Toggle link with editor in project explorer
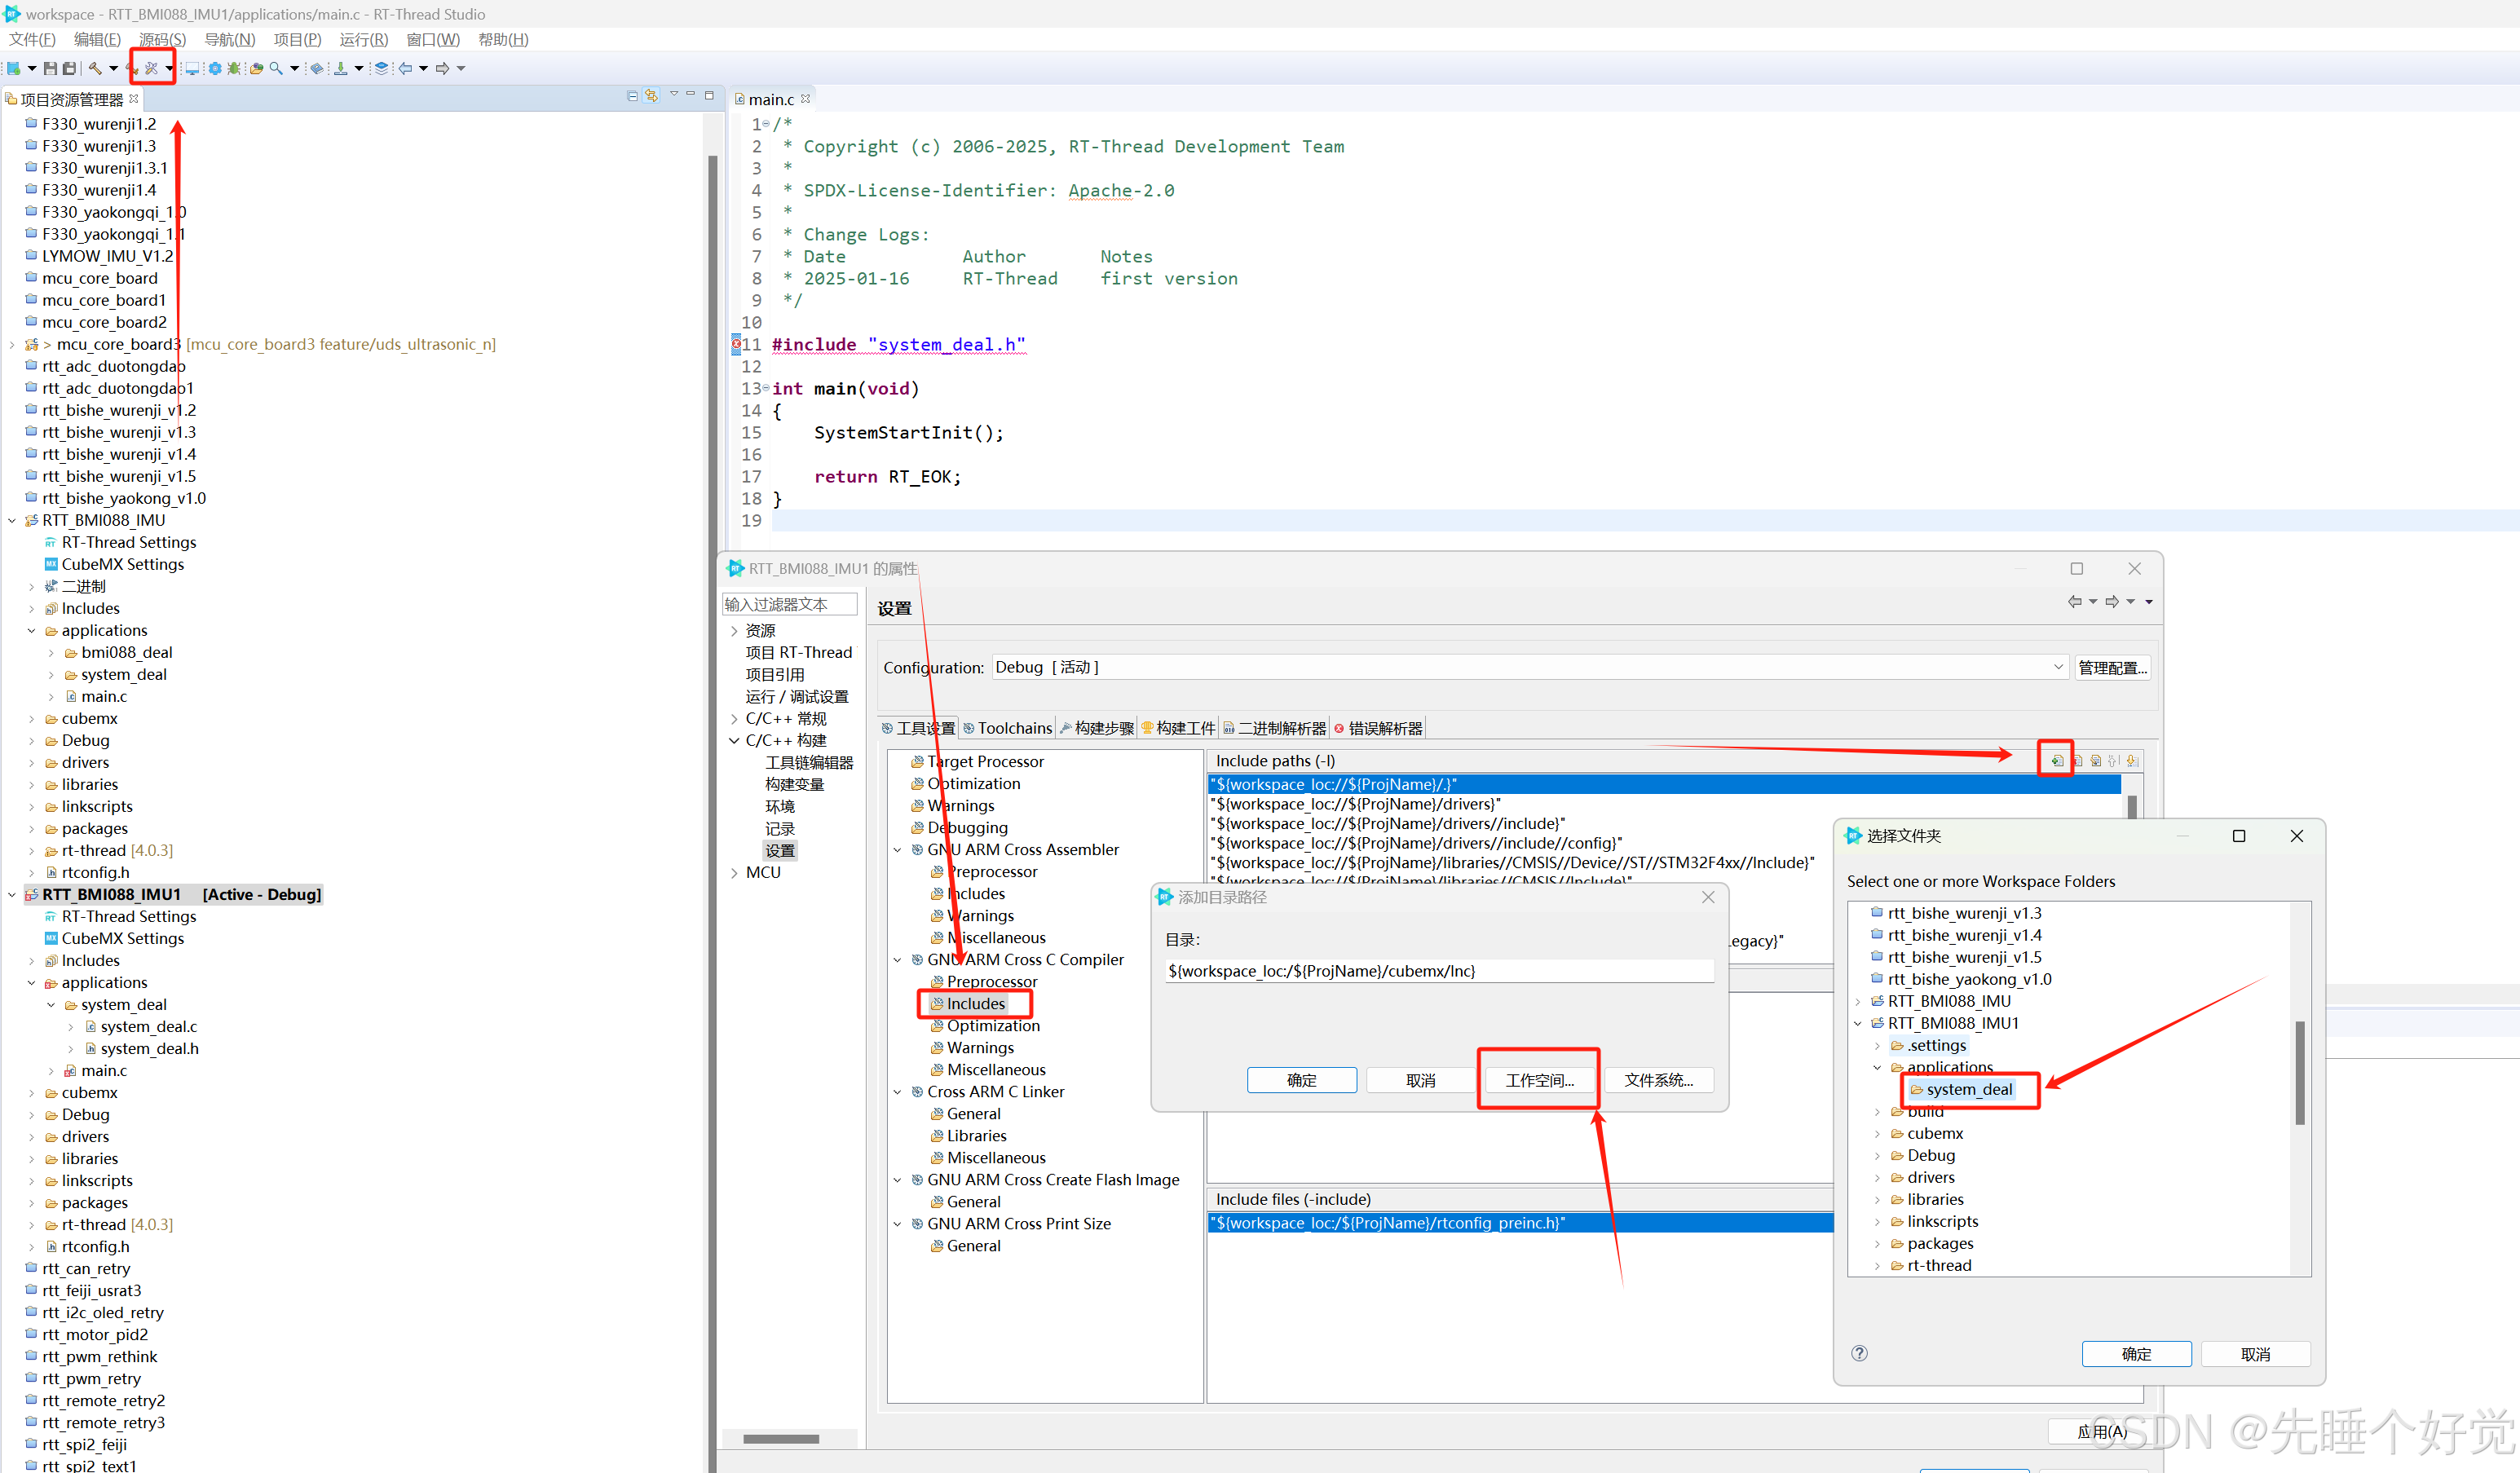The height and width of the screenshot is (1473, 2520). [x=651, y=96]
